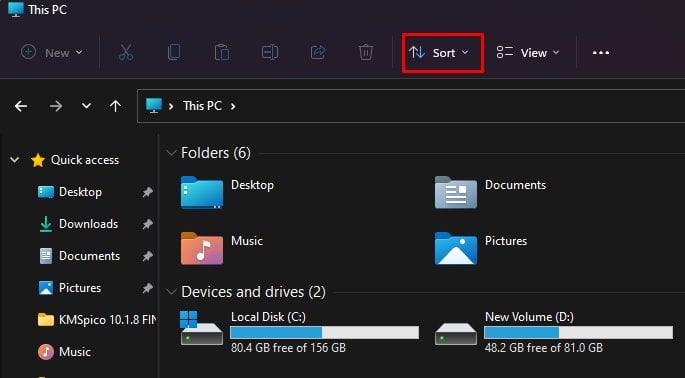
Task: Click the Copy icon in toolbar
Action: tap(174, 52)
